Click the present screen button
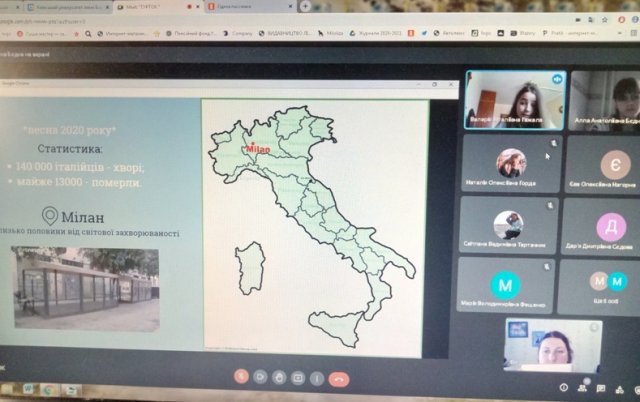Image resolution: width=640 pixels, height=402 pixels. (x=298, y=378)
